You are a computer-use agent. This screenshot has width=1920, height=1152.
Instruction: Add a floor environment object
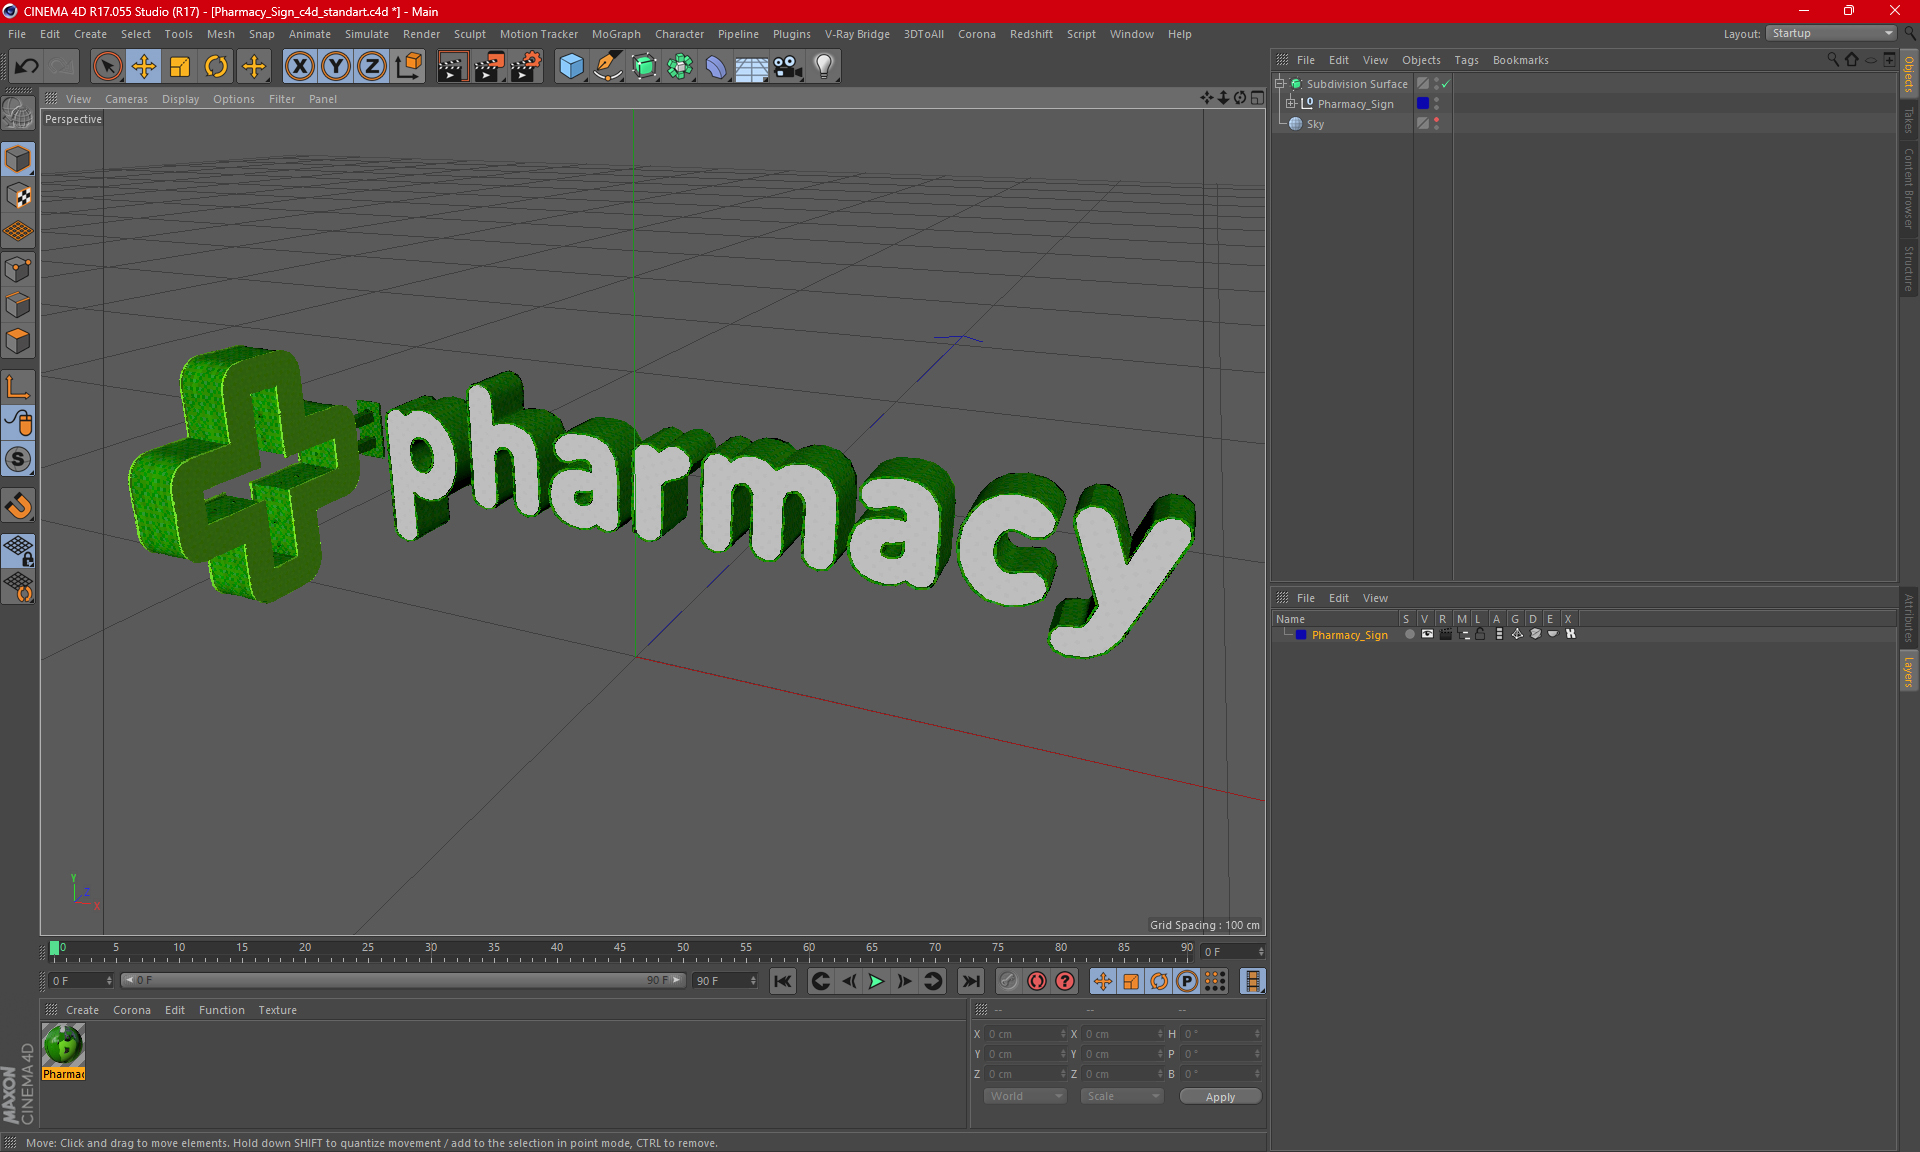[x=751, y=67]
